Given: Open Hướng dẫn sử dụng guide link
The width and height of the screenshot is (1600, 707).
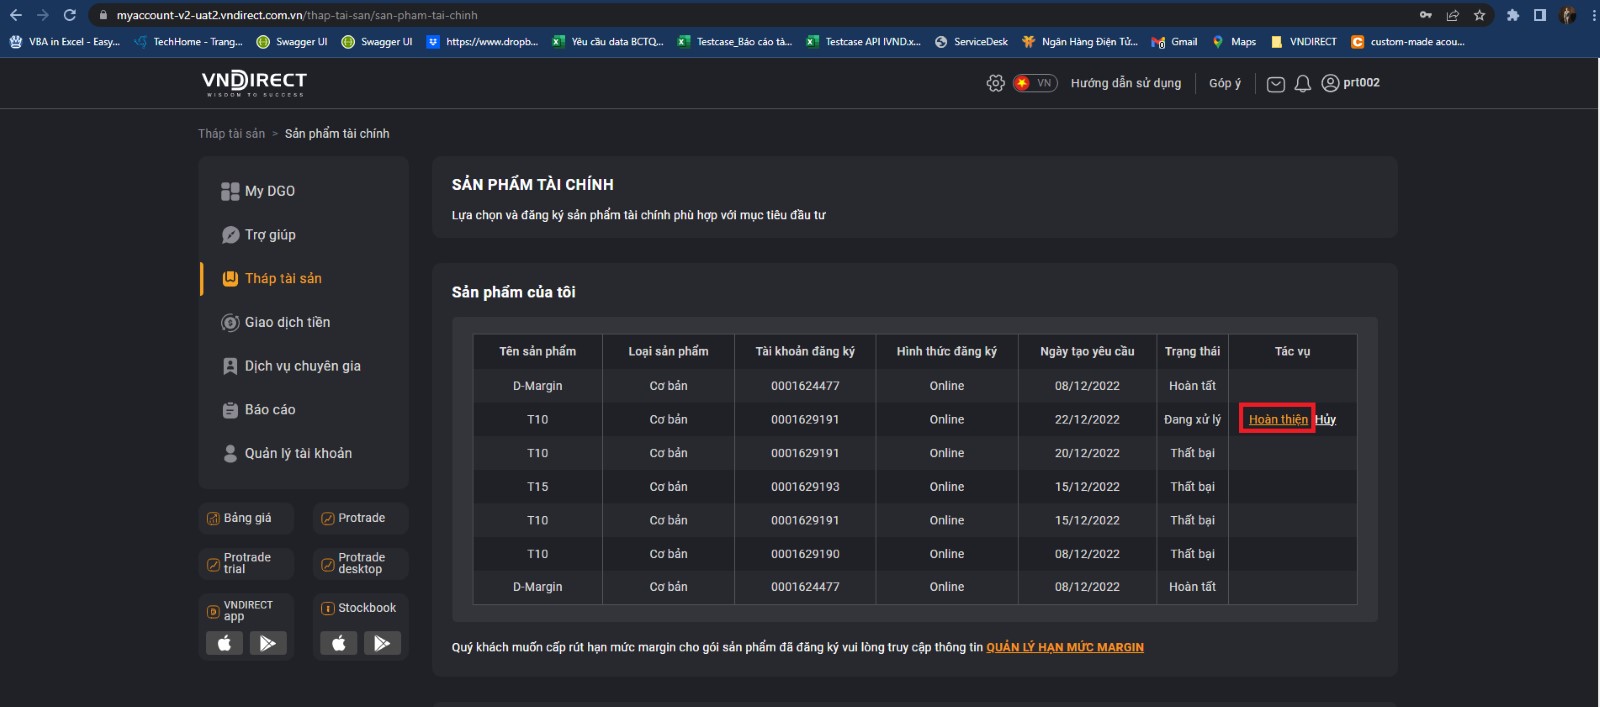Looking at the screenshot, I should coord(1126,83).
